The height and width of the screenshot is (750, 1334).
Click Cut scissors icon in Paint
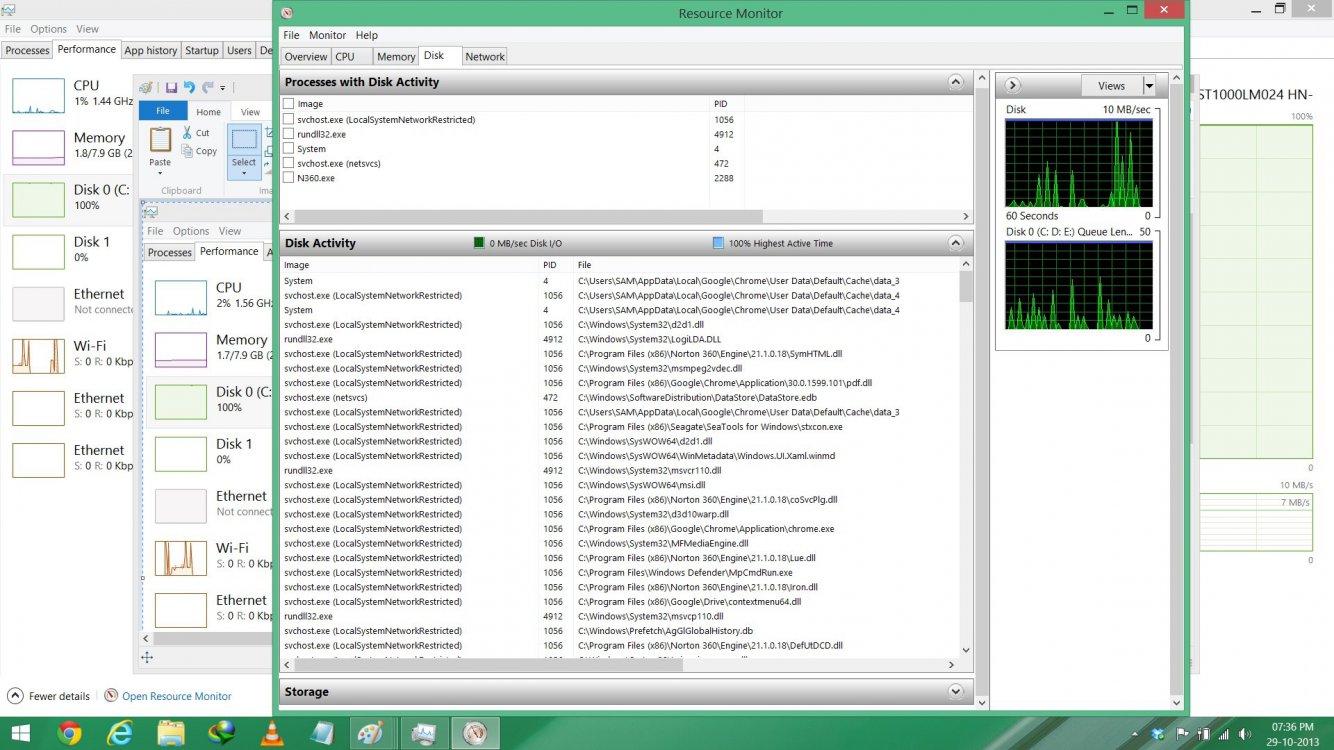[x=188, y=132]
